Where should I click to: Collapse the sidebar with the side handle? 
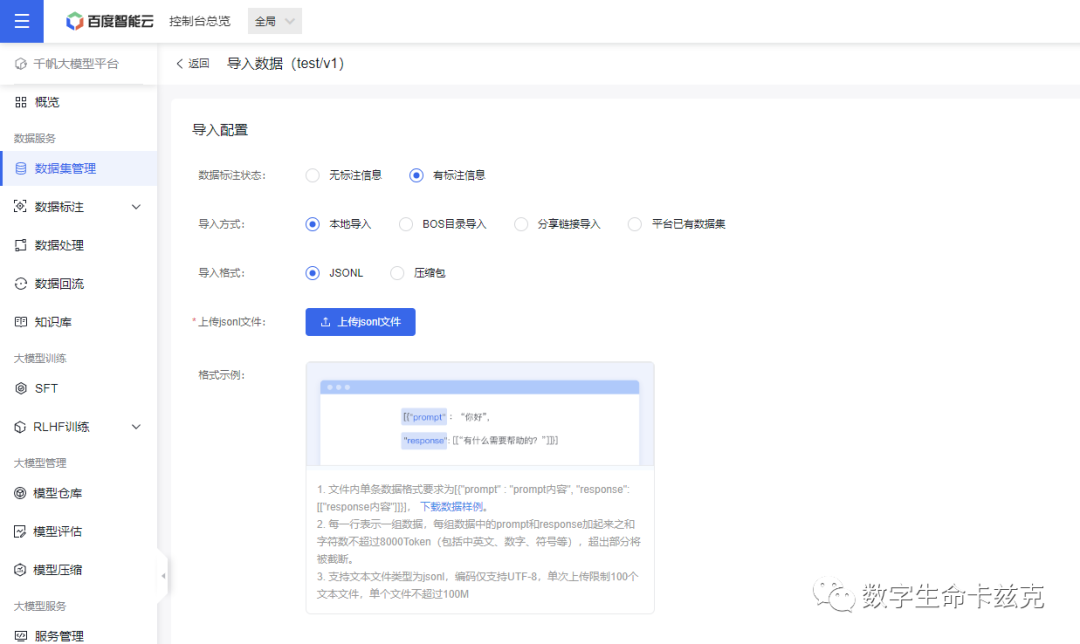(x=163, y=576)
